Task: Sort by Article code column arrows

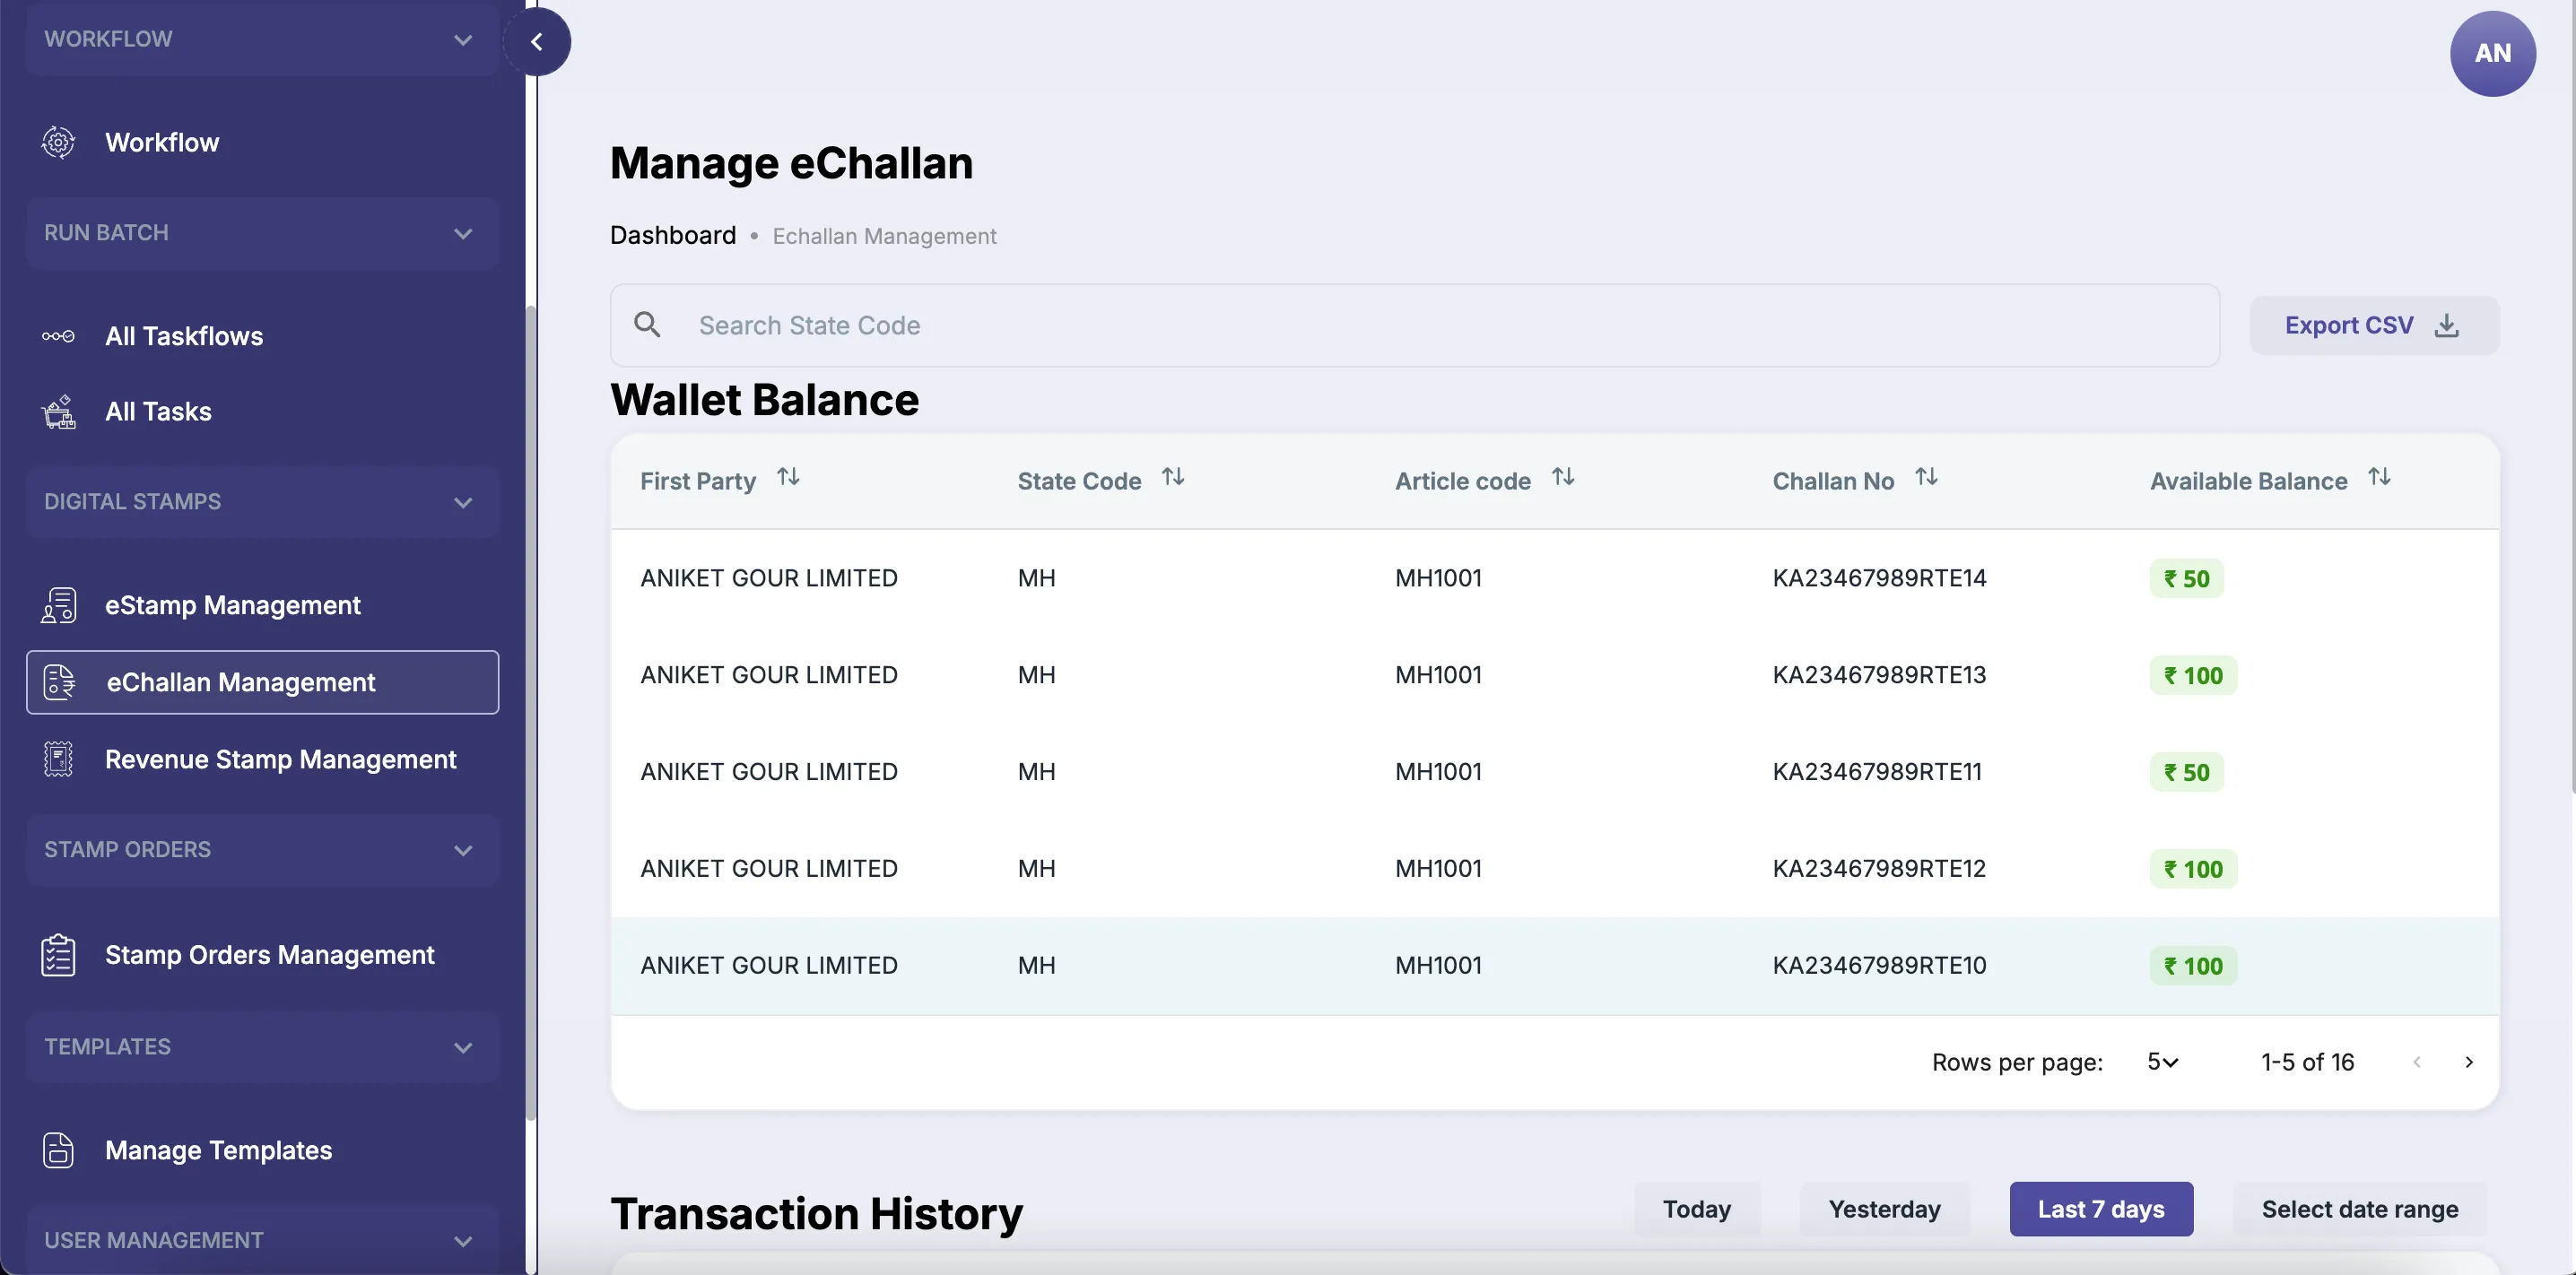Action: point(1563,477)
